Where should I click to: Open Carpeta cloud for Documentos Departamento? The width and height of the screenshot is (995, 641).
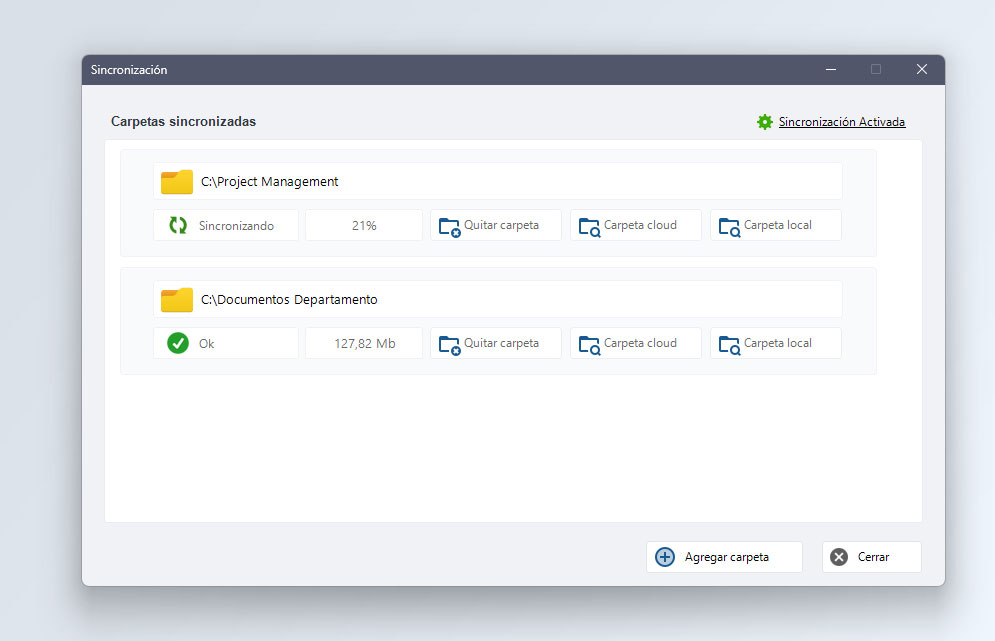636,343
